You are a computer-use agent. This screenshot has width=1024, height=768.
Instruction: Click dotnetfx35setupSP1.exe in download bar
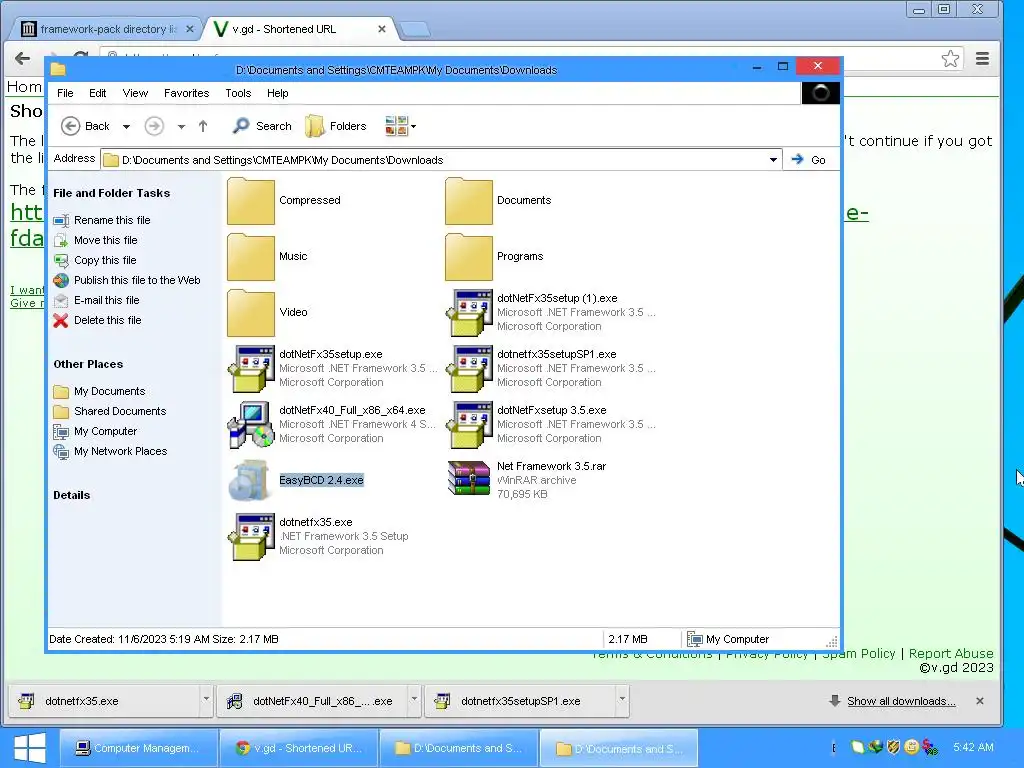pyautogui.click(x=520, y=701)
